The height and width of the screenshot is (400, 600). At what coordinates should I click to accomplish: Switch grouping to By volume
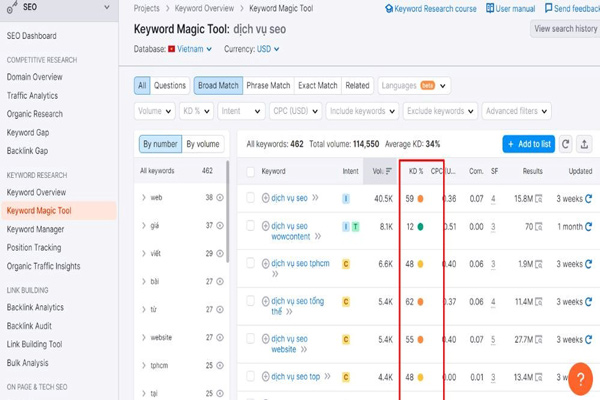[203, 144]
